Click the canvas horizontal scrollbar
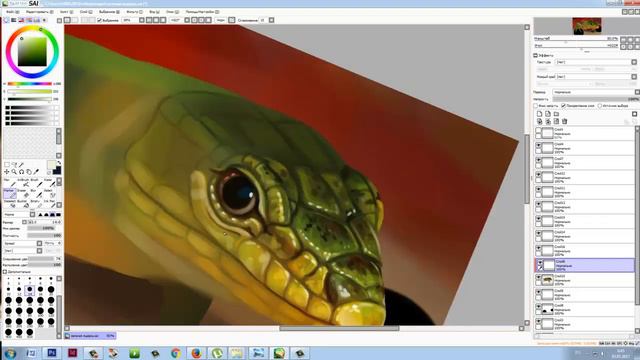 click(339, 328)
